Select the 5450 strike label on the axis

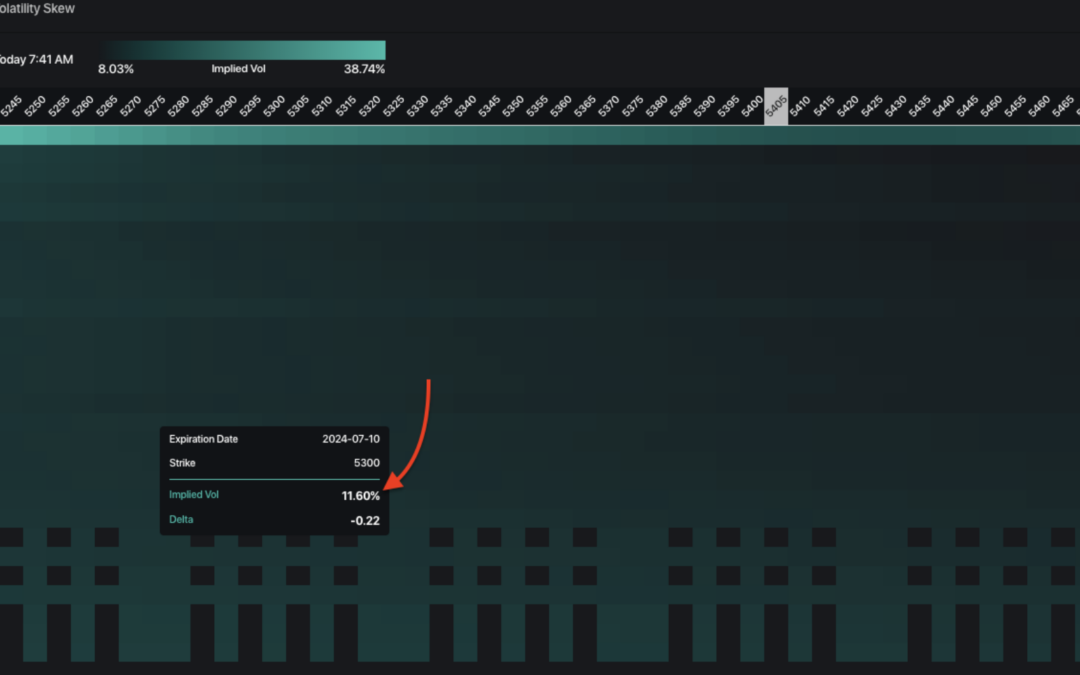pos(990,106)
